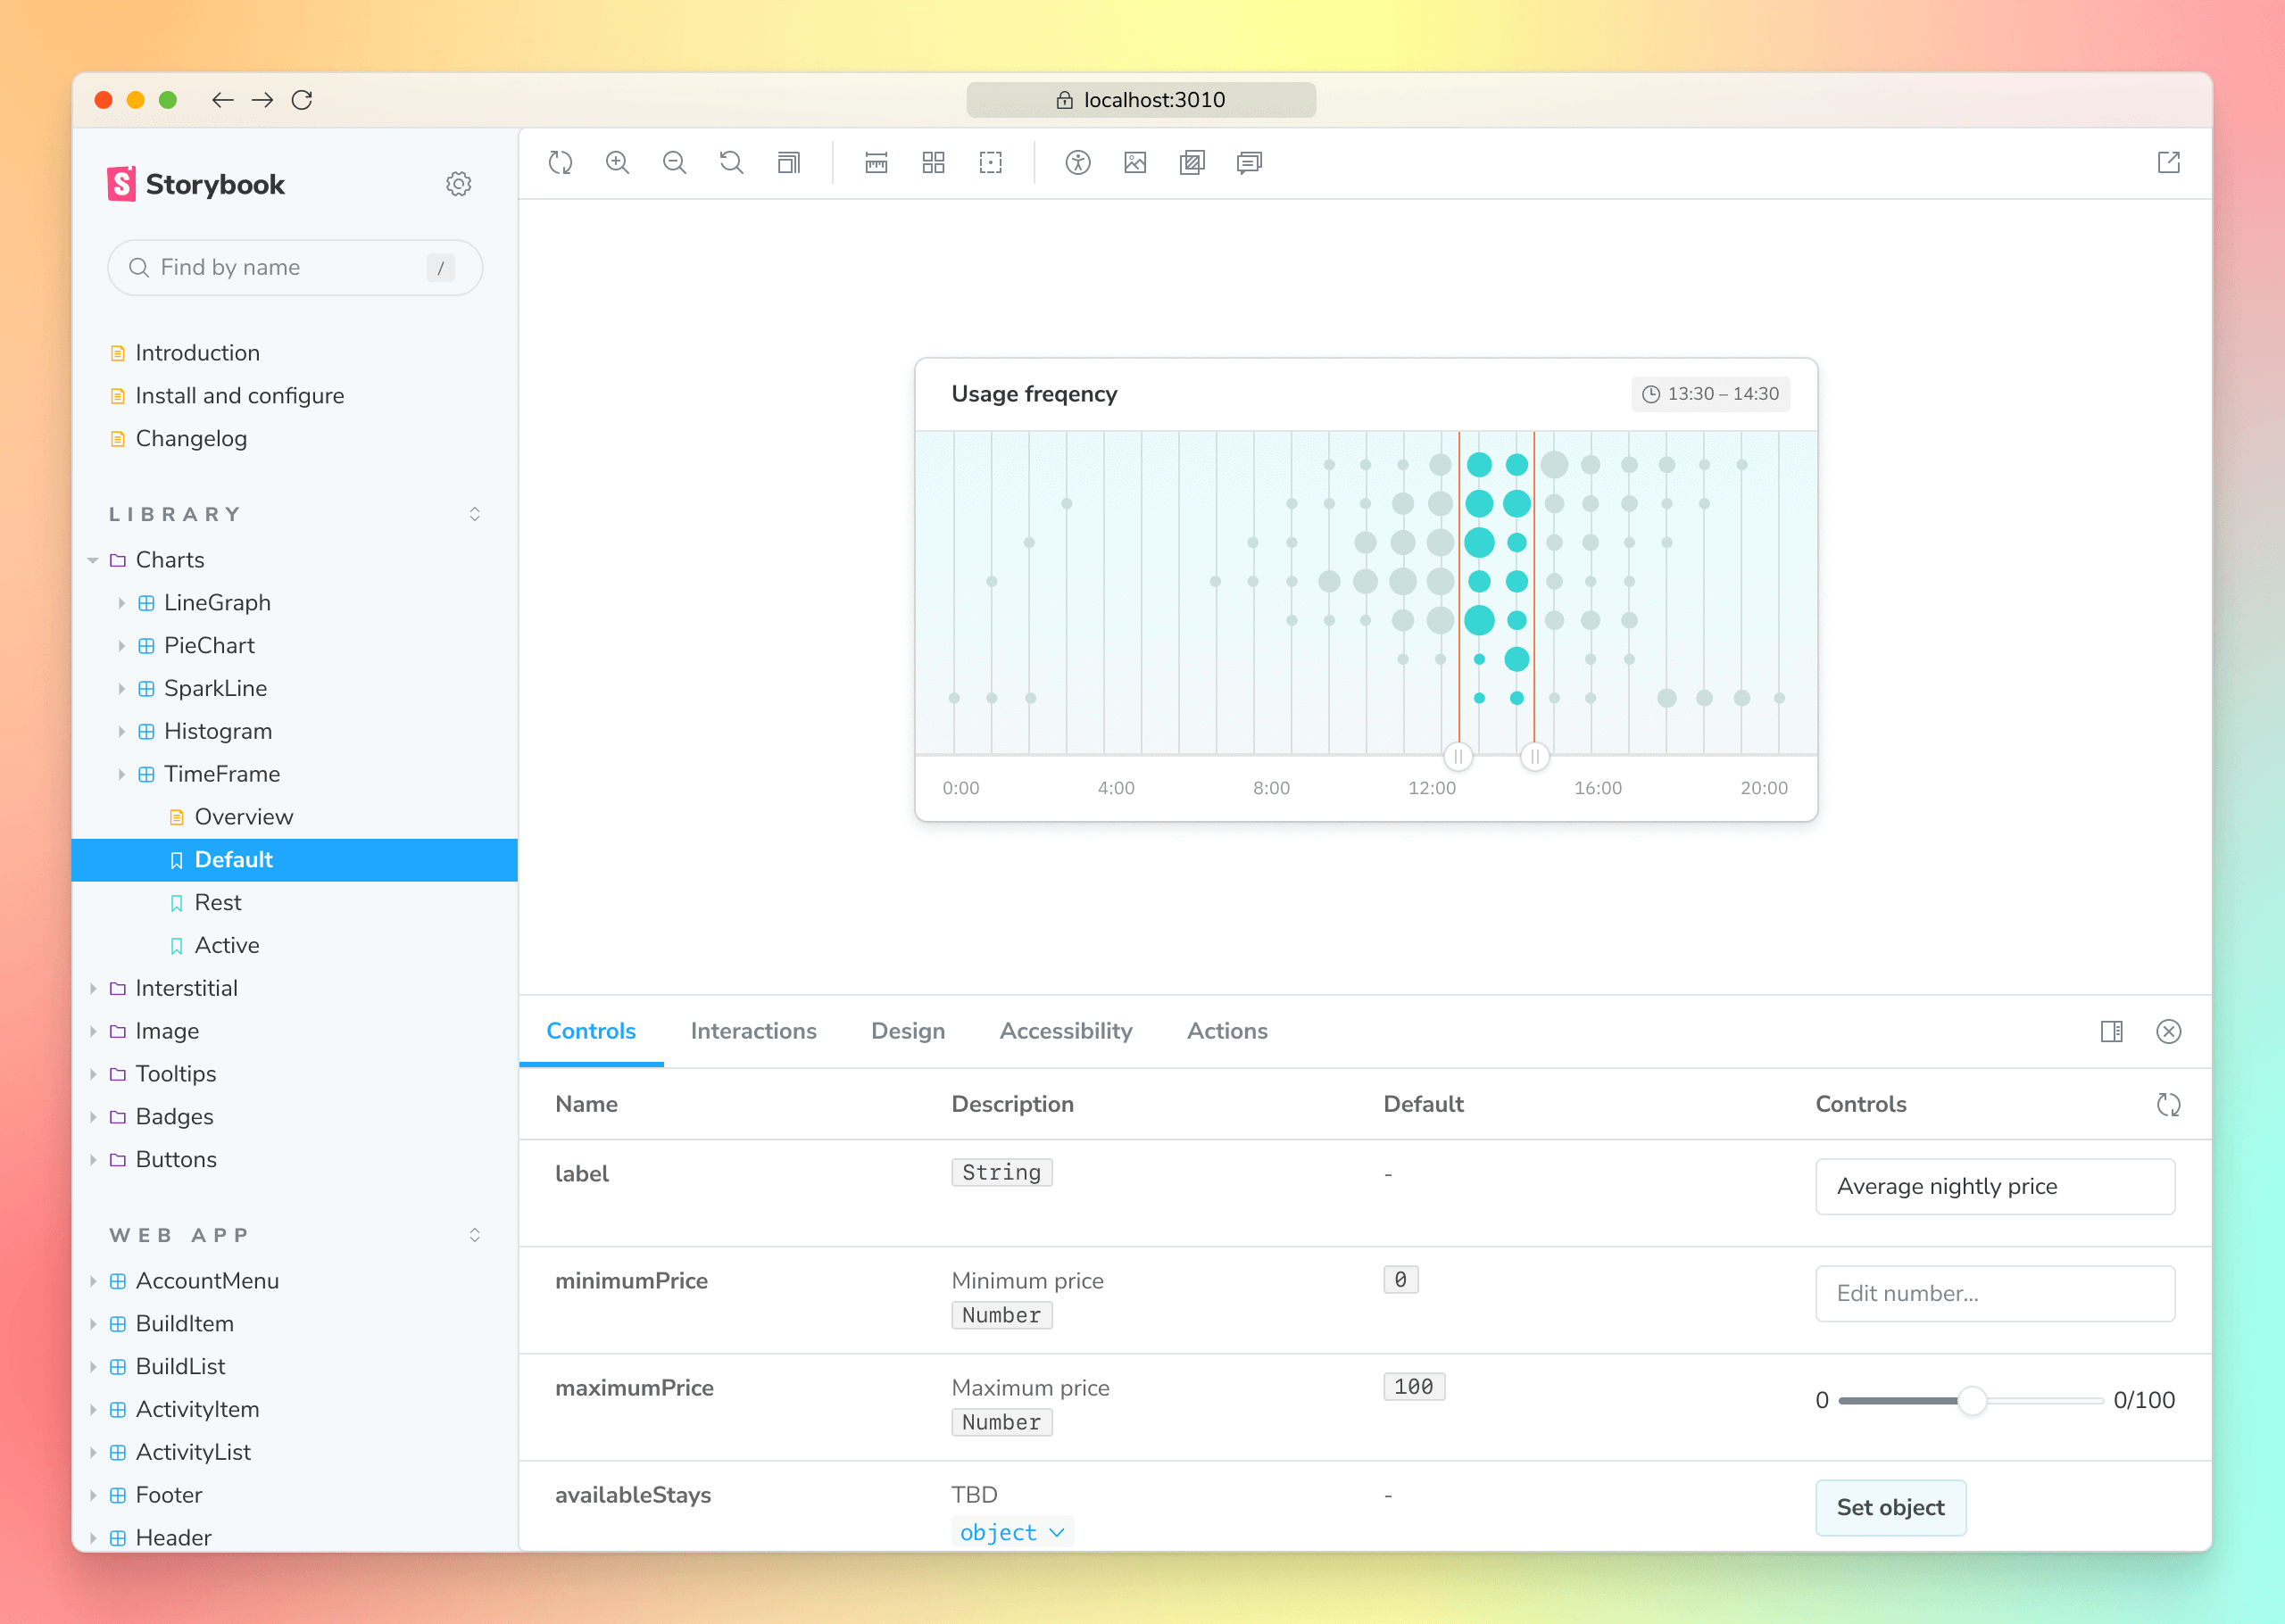
Task: Open the accessibility vision simulator icon
Action: pos(1077,163)
